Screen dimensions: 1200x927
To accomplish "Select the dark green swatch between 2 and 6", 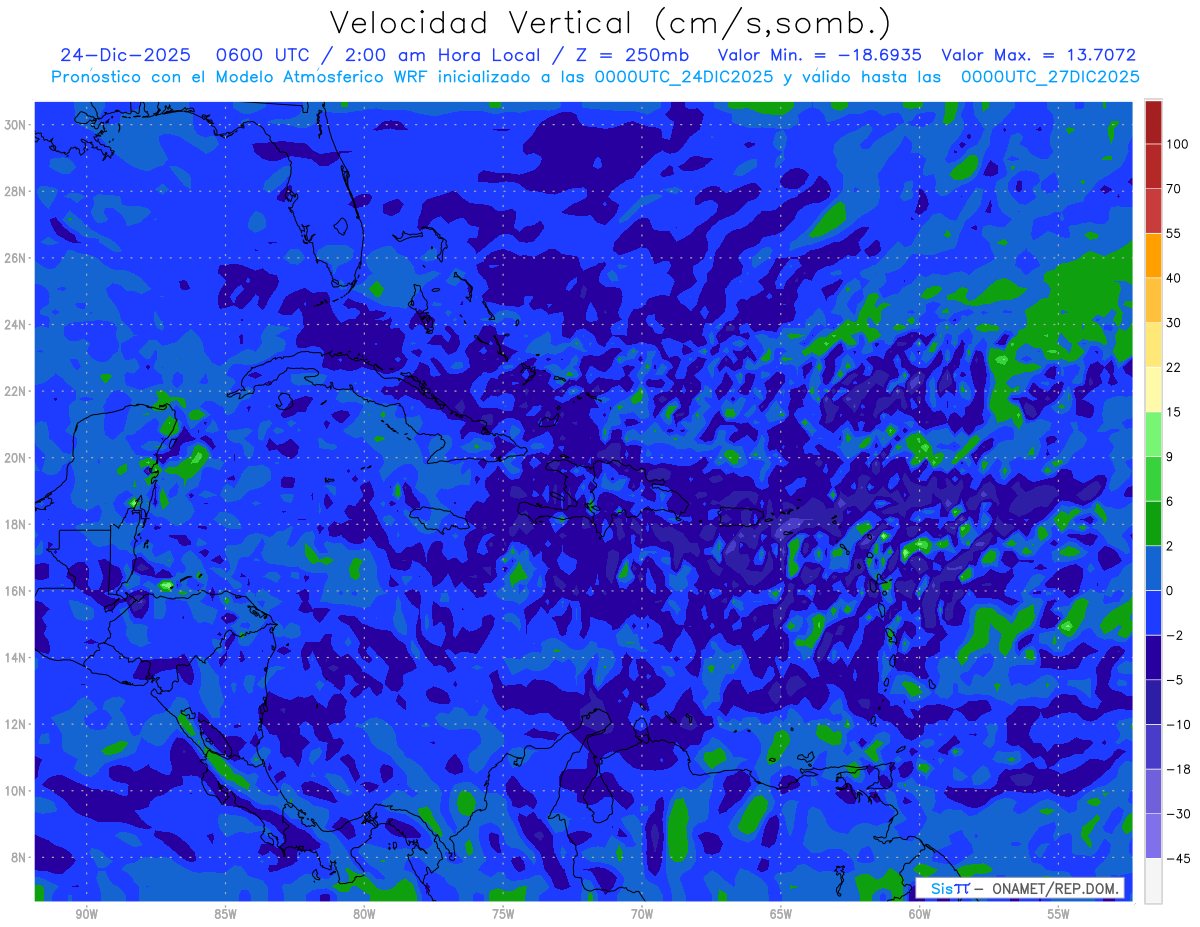I will tap(1153, 523).
